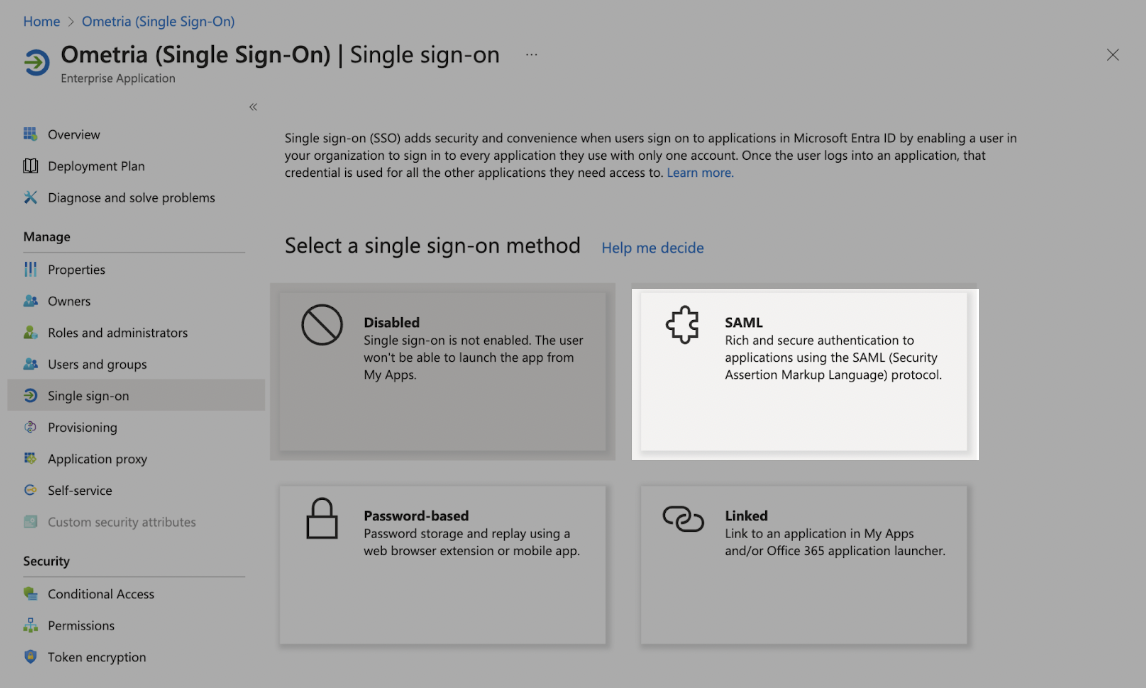The image size is (1146, 688).
Task: Click the Deployment Plan book icon
Action: pos(30,166)
